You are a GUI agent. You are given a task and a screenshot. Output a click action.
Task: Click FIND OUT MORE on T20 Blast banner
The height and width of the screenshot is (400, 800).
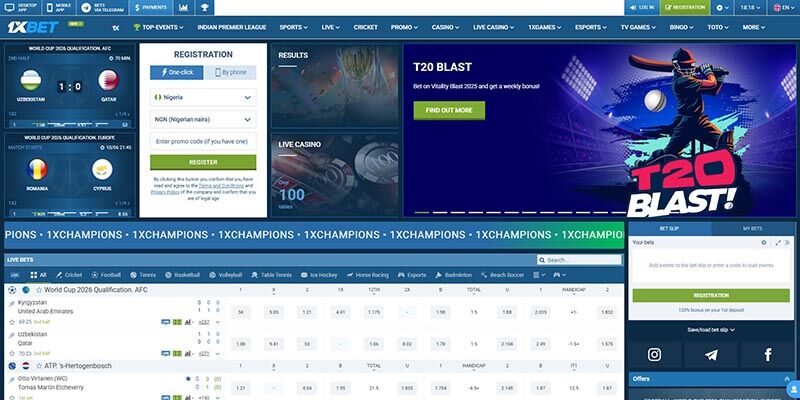tap(449, 110)
